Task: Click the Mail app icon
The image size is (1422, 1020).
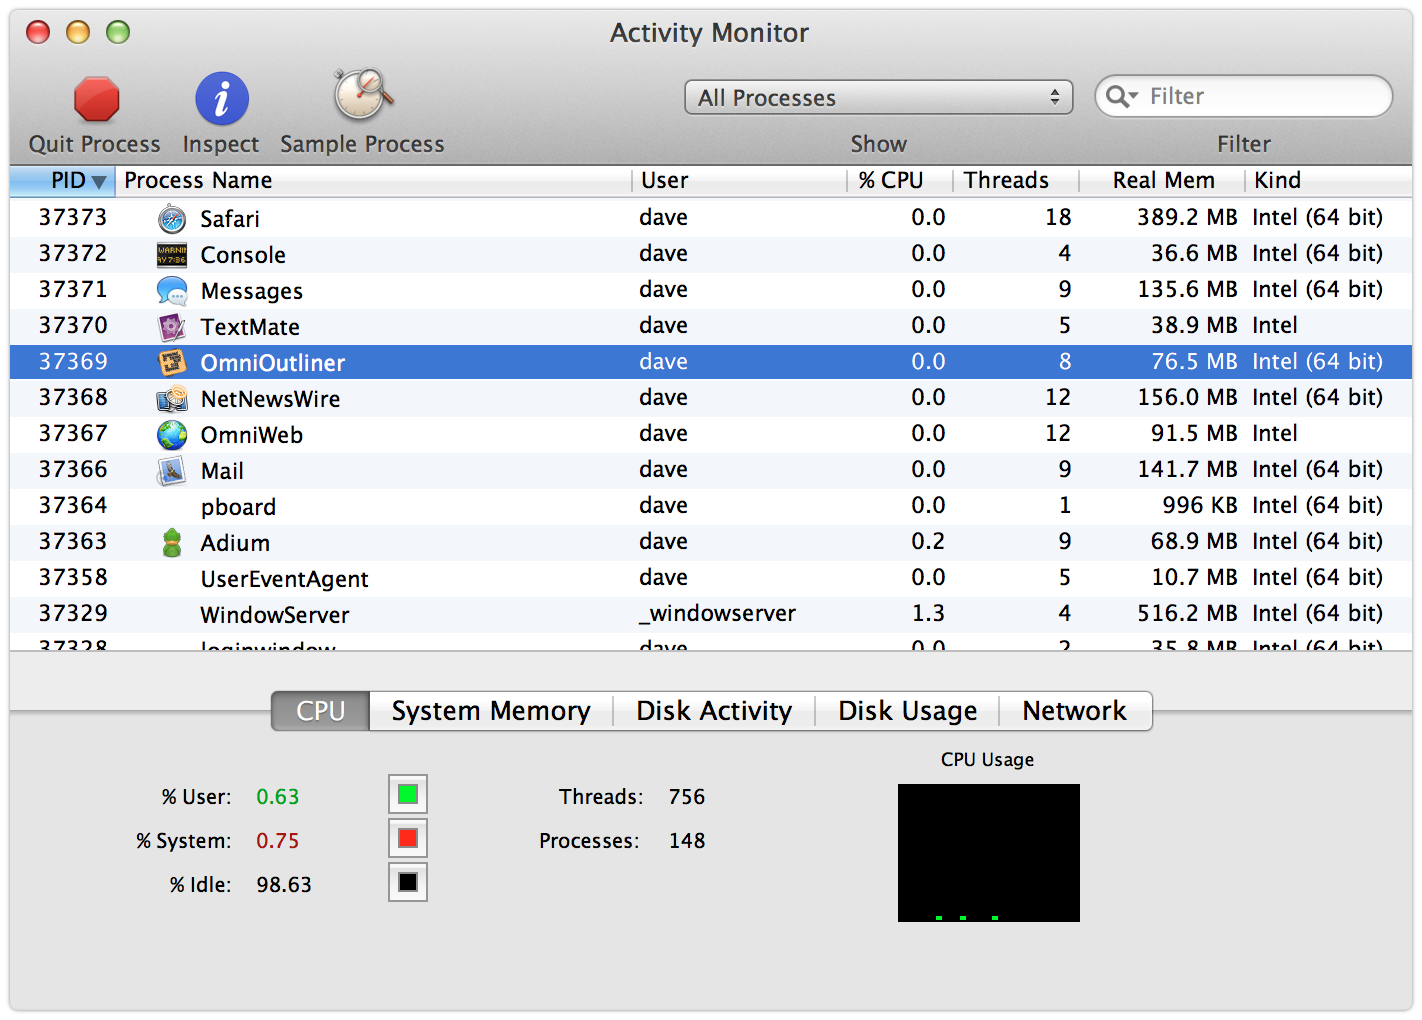Action: coord(171,469)
